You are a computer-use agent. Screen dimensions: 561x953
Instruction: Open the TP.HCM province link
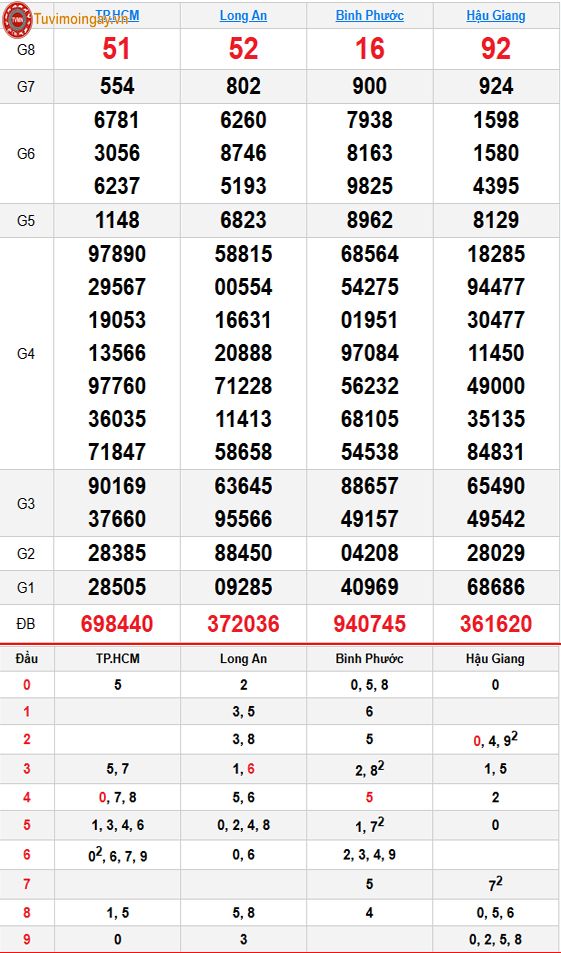click(x=117, y=15)
